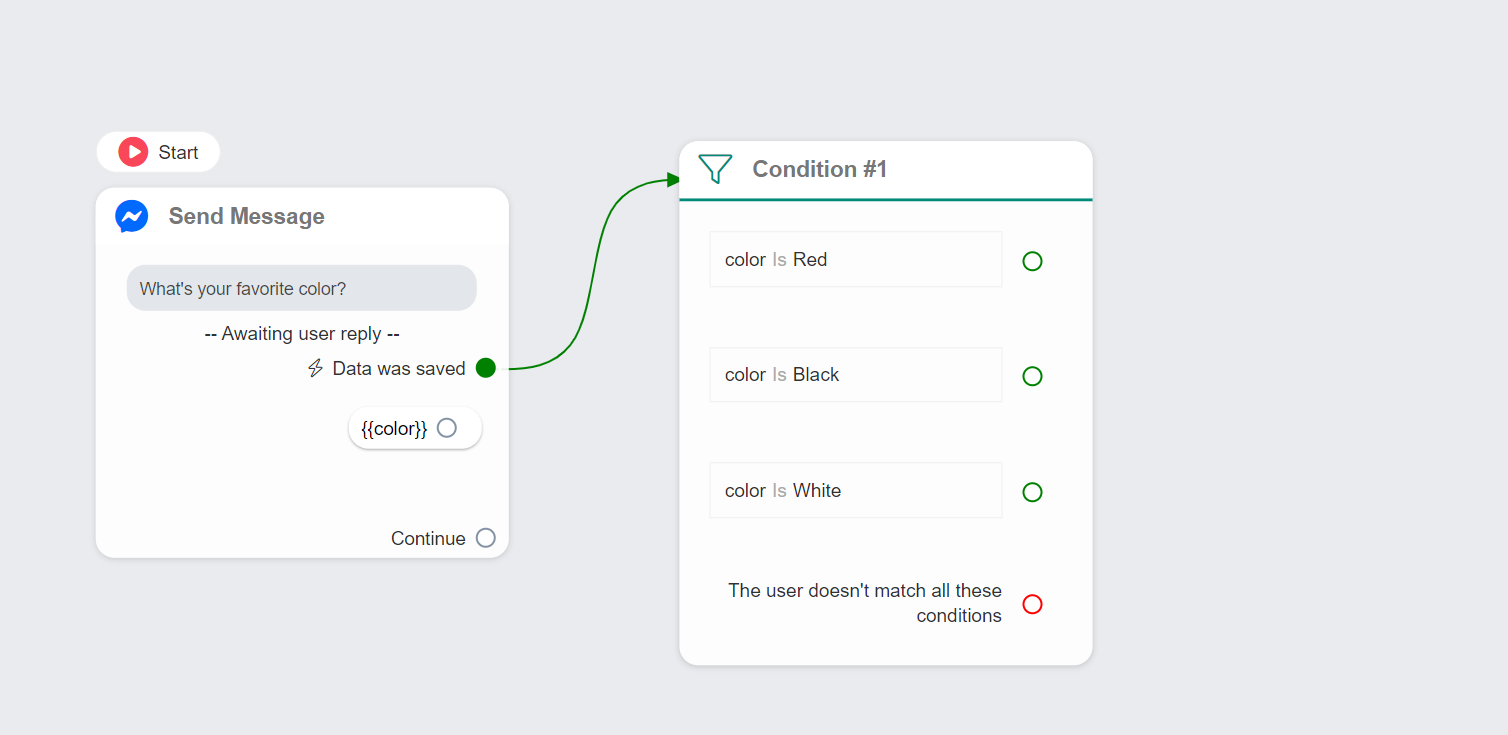Click the green port beside color Is White

click(x=1032, y=492)
